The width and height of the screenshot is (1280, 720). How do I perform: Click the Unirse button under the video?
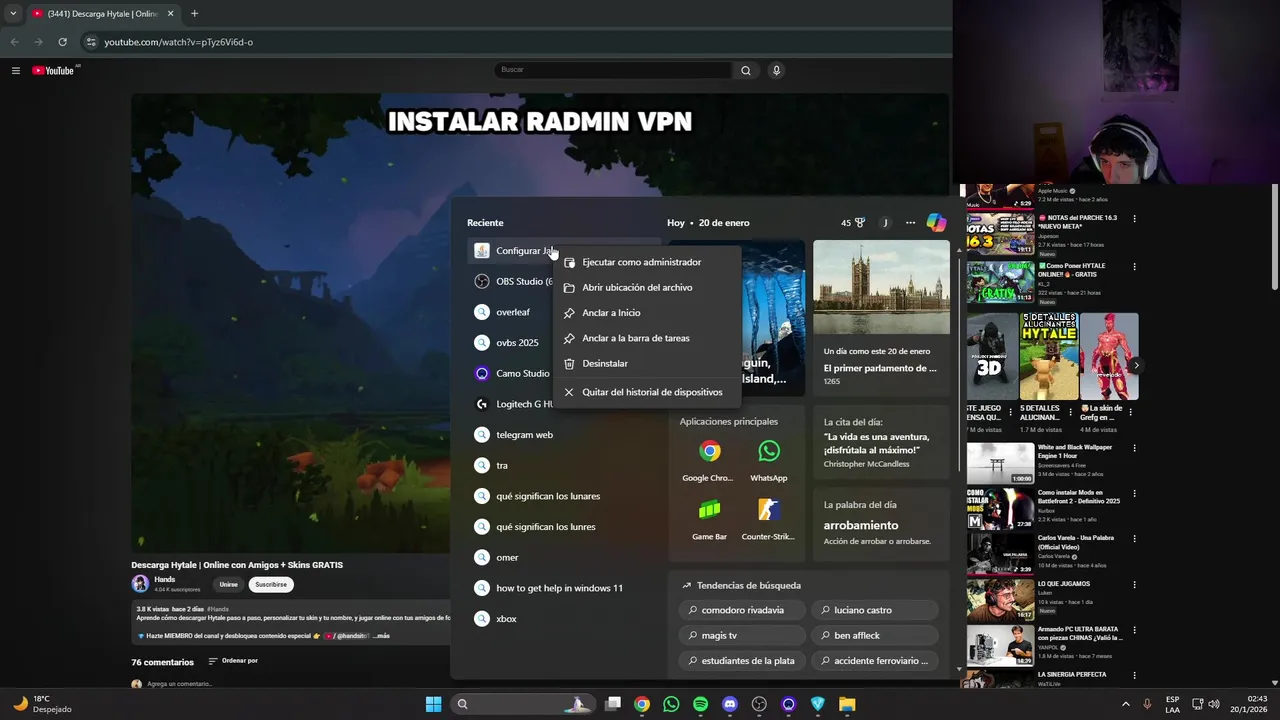[229, 584]
